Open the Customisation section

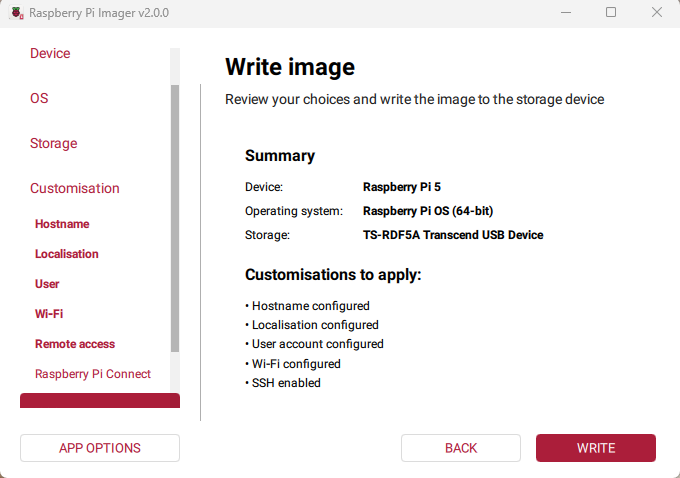(x=74, y=188)
